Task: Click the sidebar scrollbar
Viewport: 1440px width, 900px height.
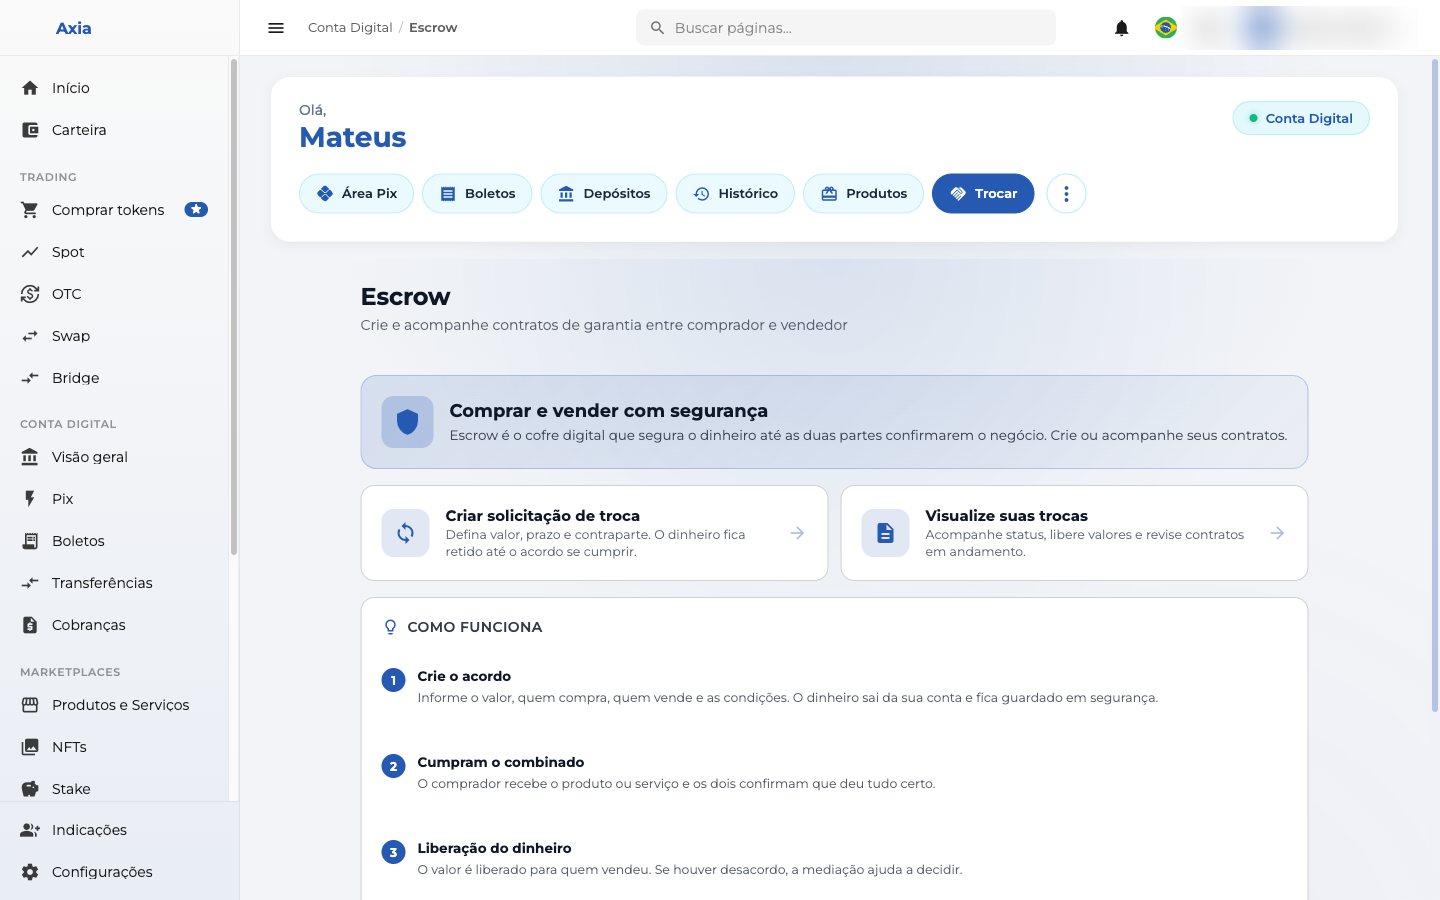Action: point(234,307)
